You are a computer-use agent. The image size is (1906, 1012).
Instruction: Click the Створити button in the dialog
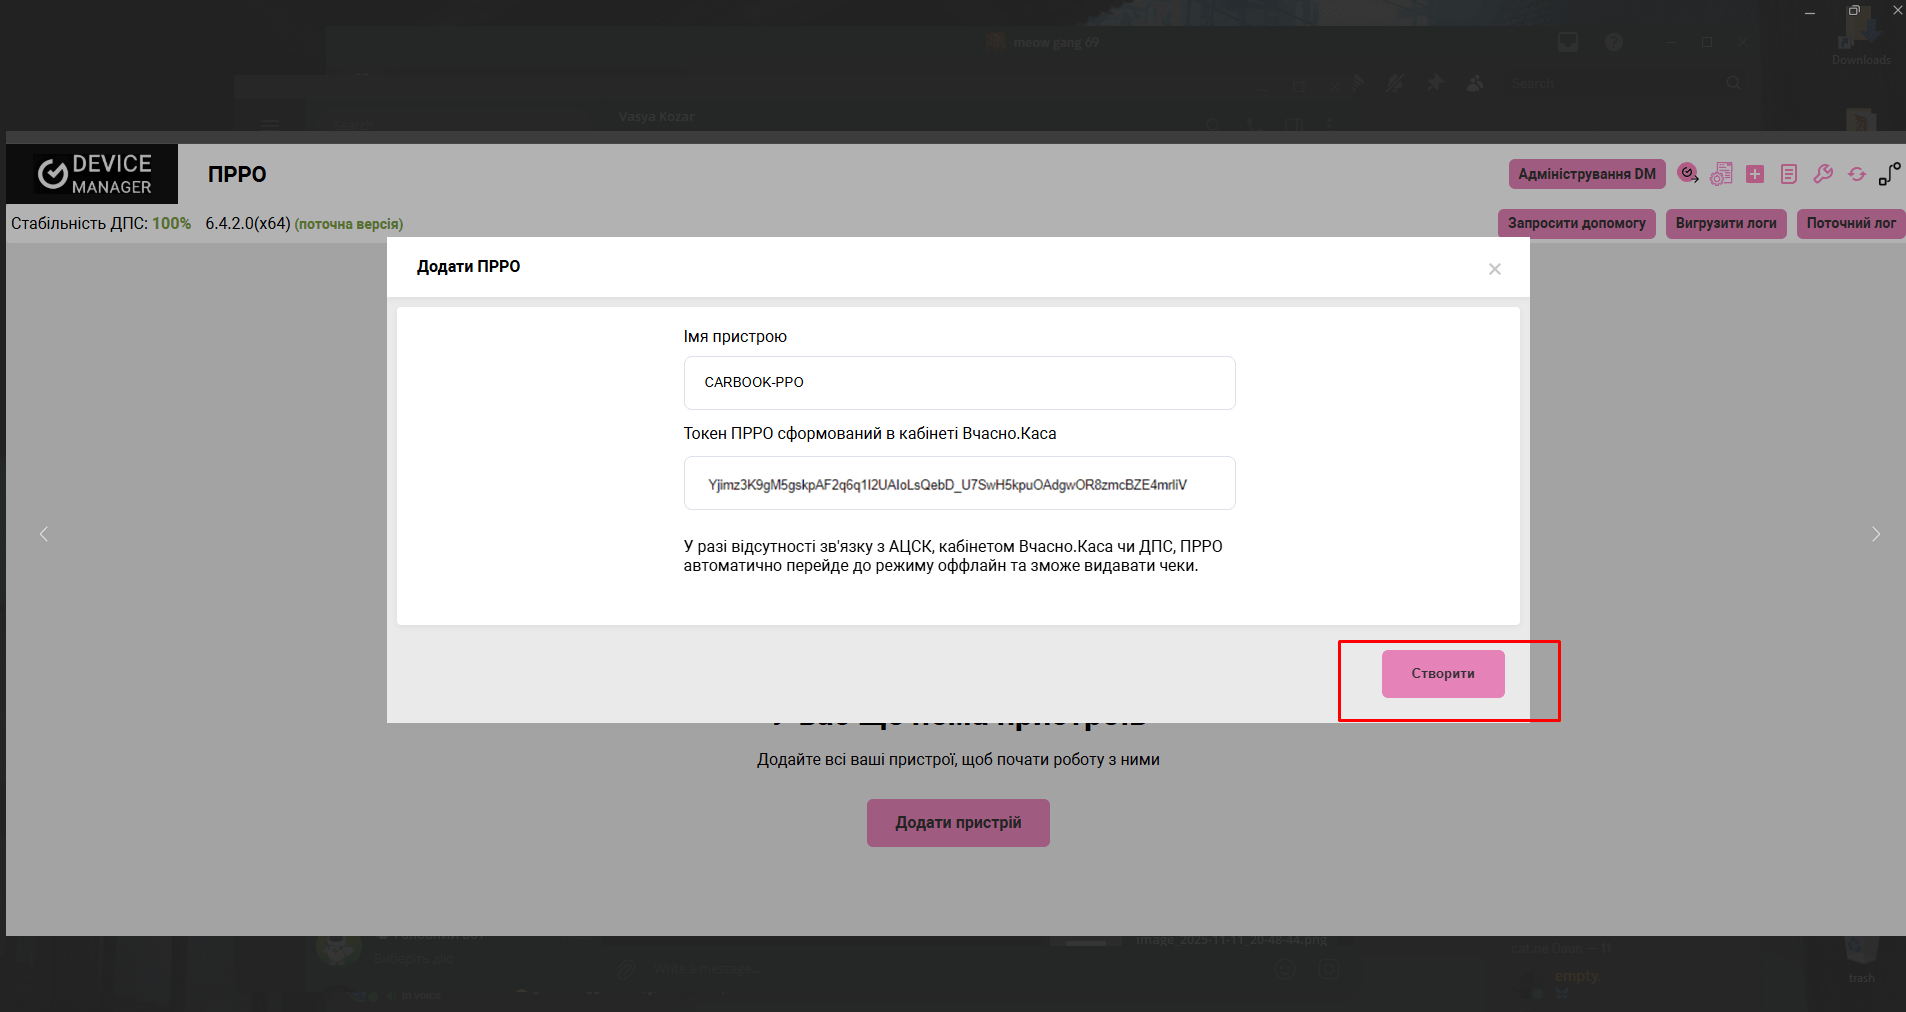pos(1442,674)
